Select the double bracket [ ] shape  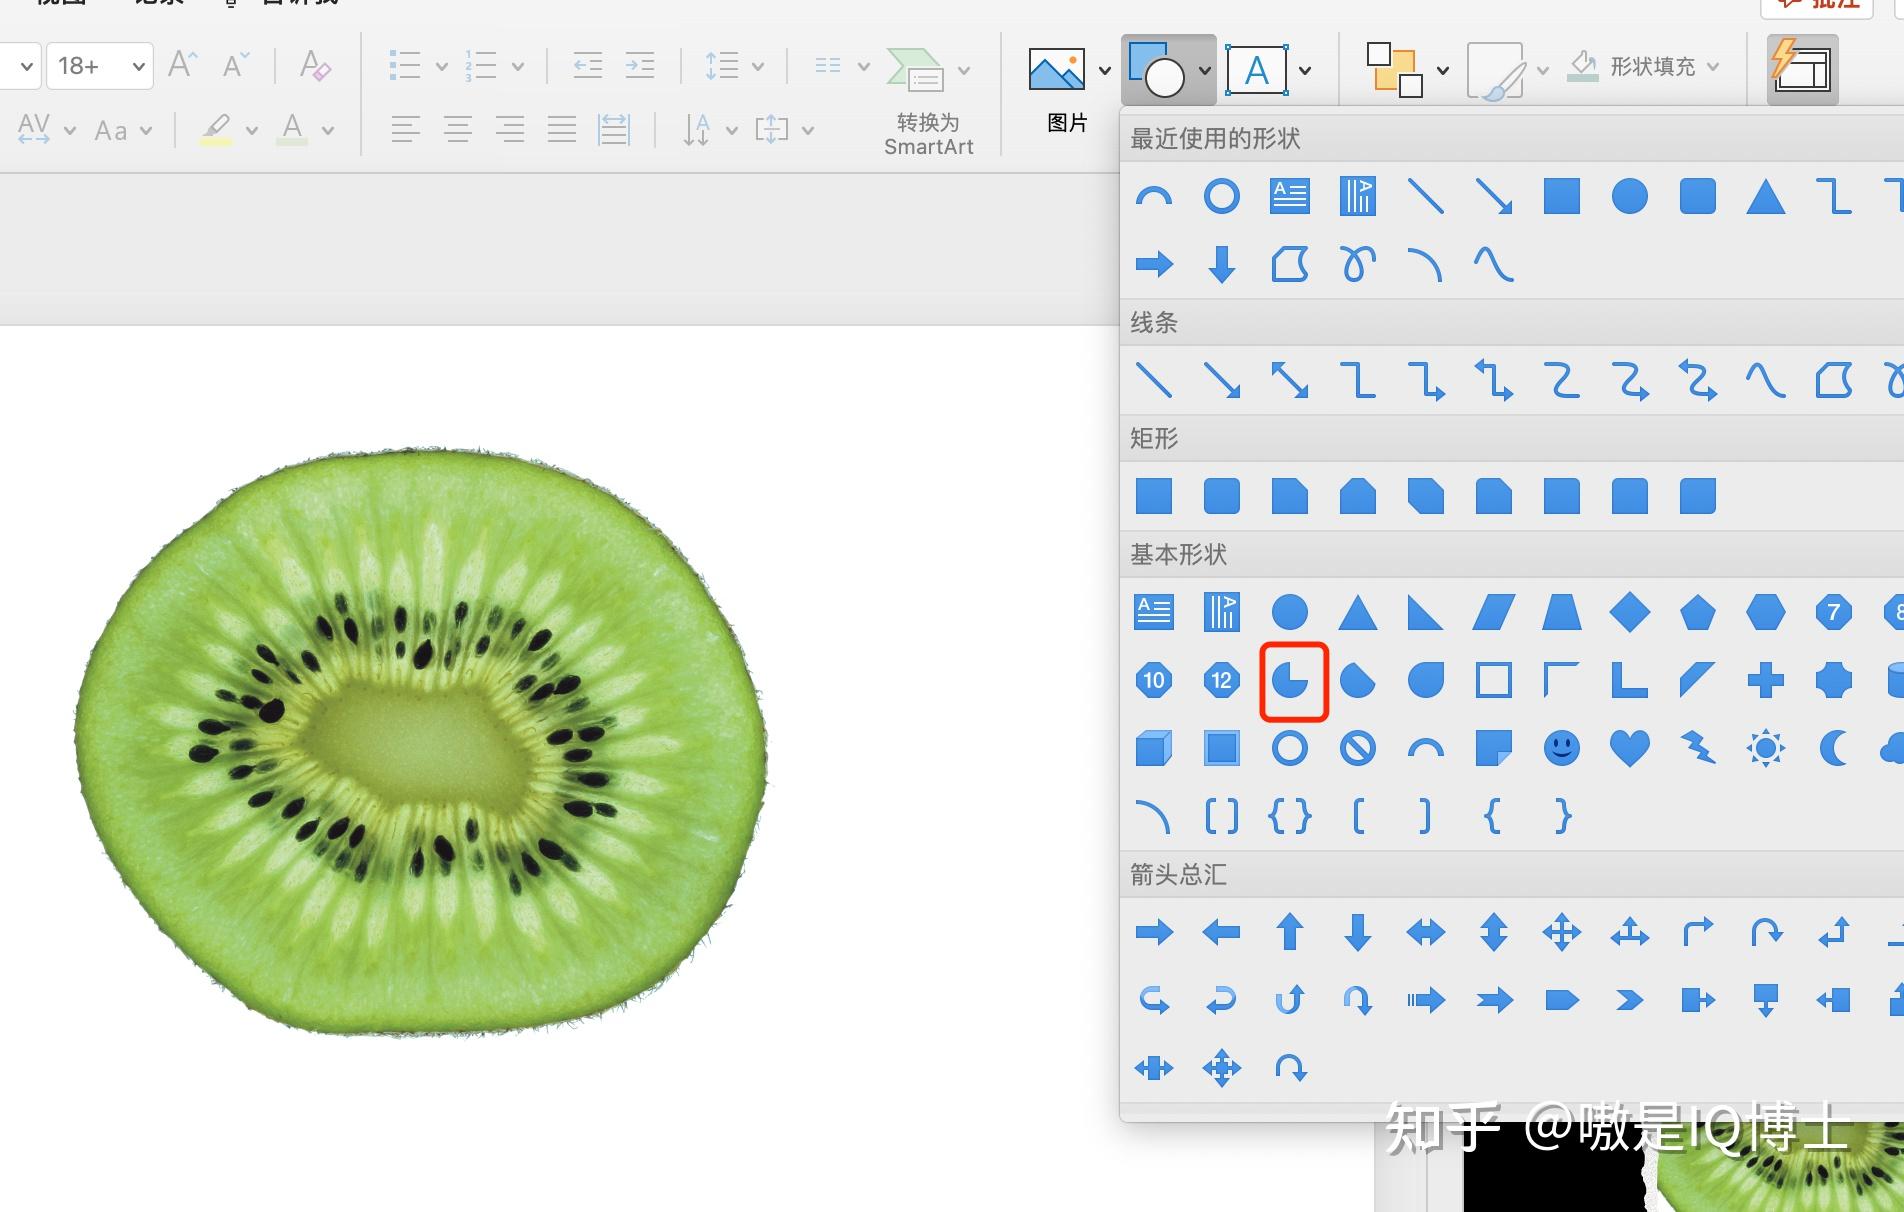tap(1222, 816)
